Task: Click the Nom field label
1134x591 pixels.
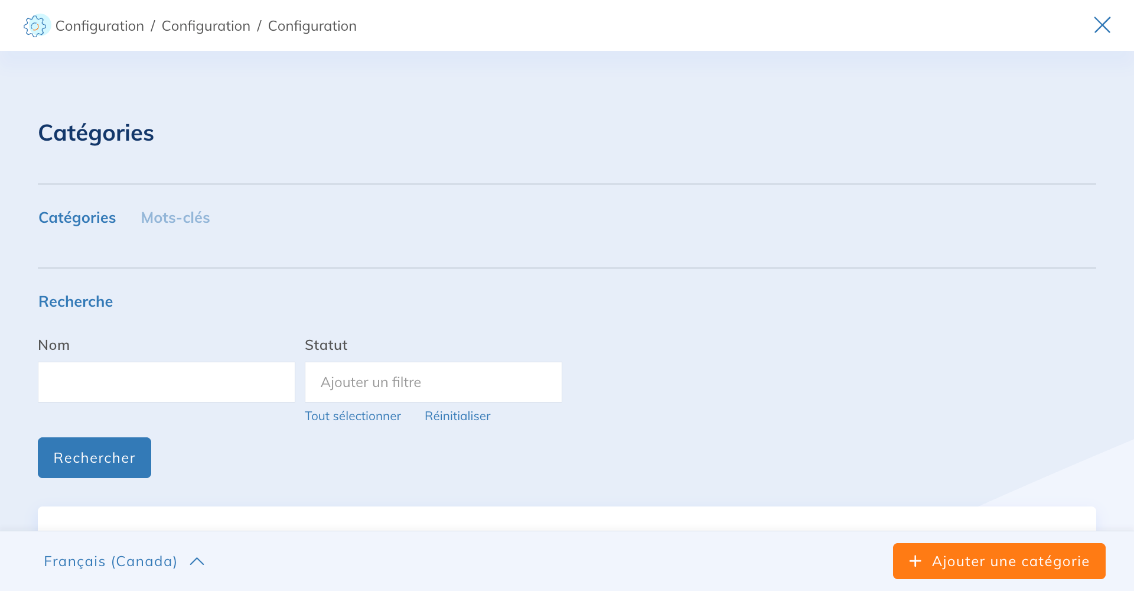Action: (x=54, y=345)
